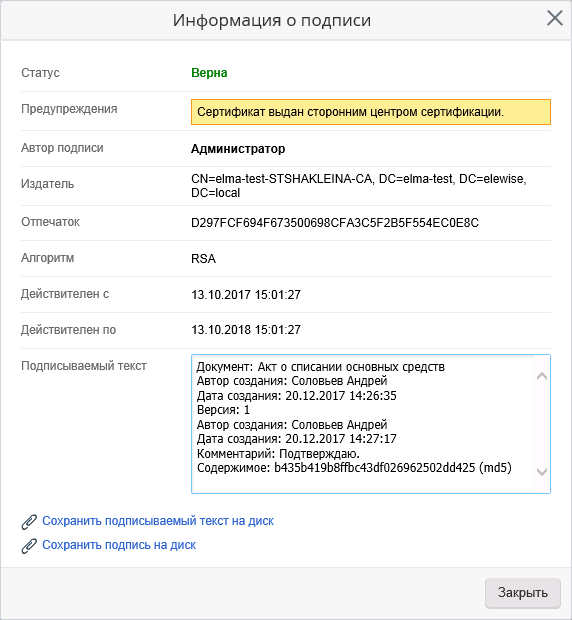
Task: Click the dialog title Информация о подписи
Action: pos(272,21)
